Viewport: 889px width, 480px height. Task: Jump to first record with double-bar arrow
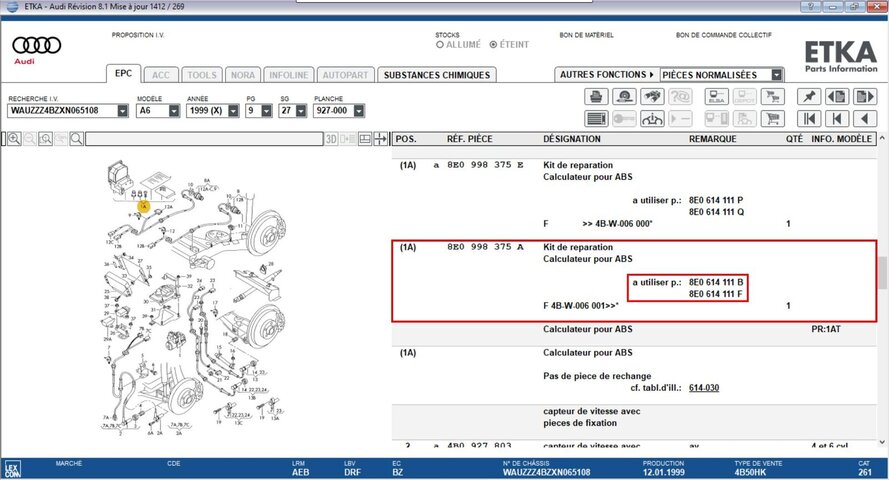(809, 119)
